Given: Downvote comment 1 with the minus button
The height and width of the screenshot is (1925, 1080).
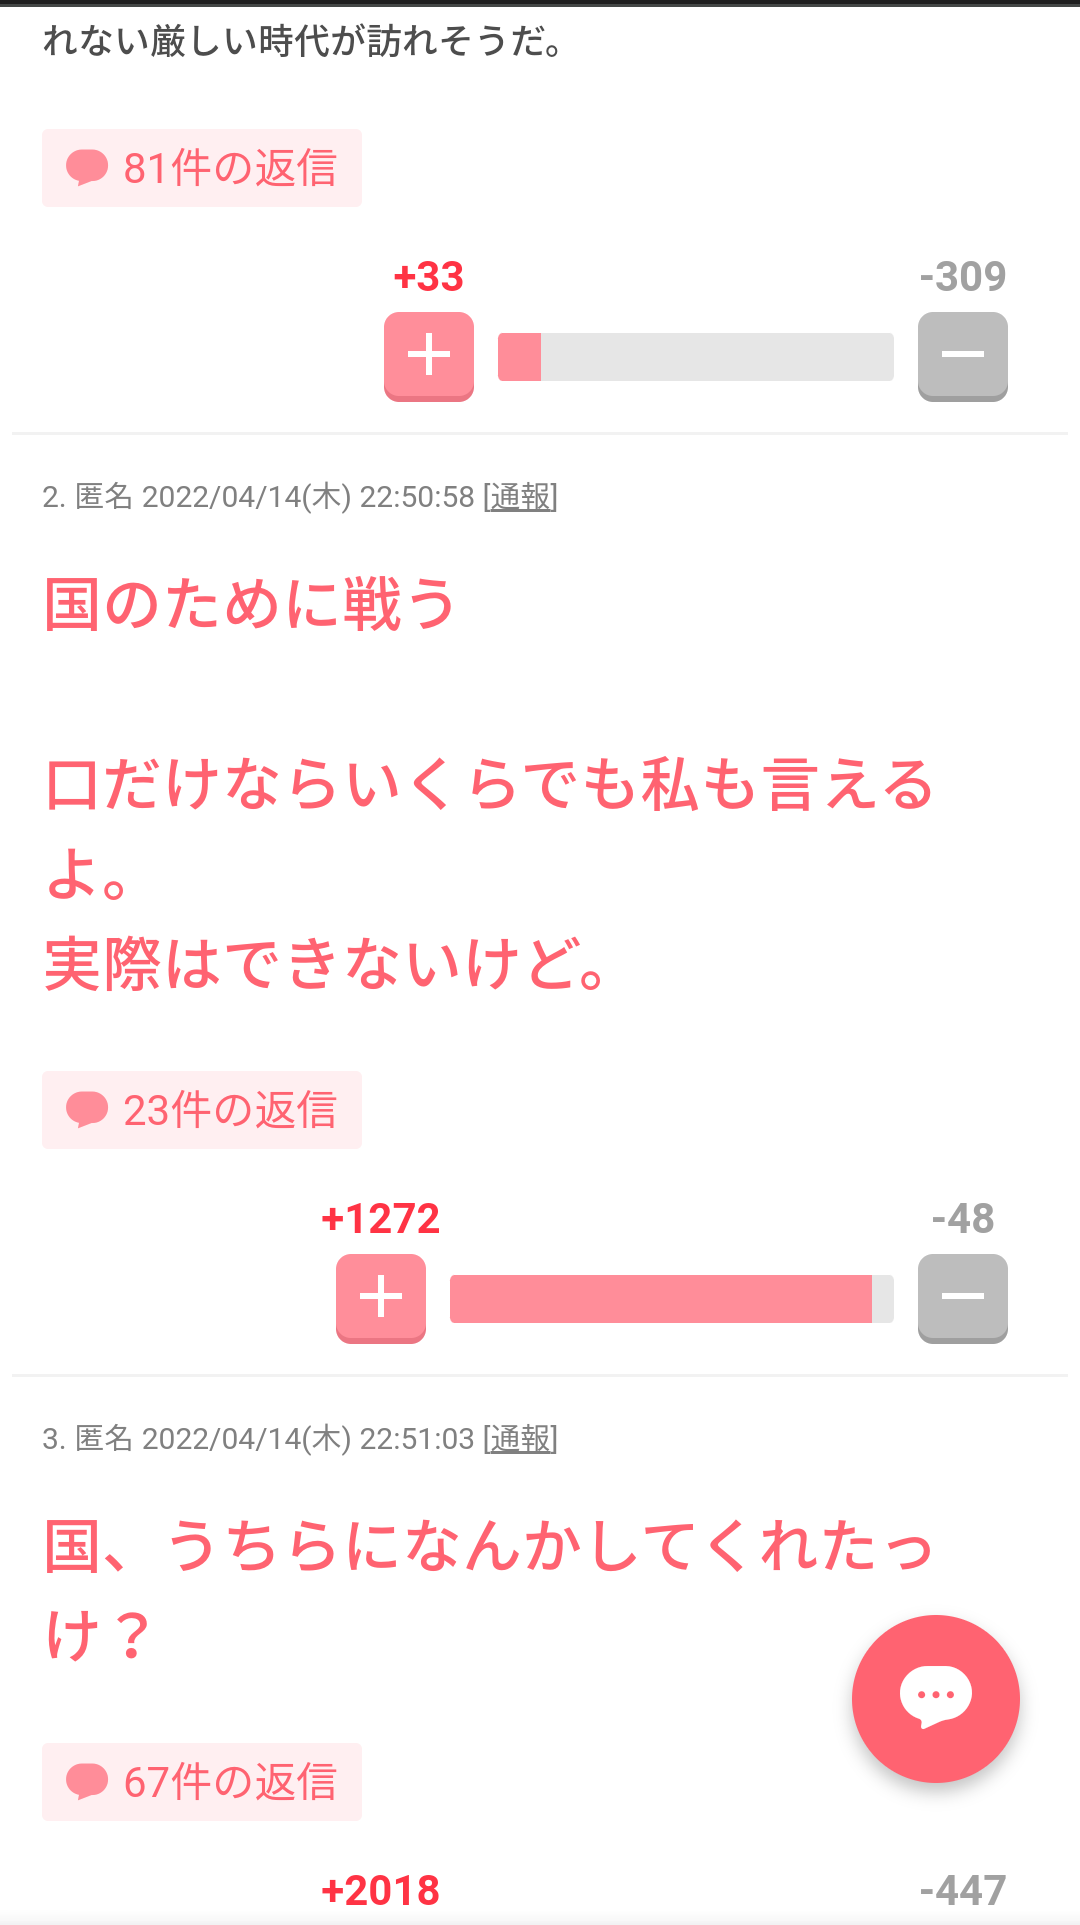Looking at the screenshot, I should point(963,356).
